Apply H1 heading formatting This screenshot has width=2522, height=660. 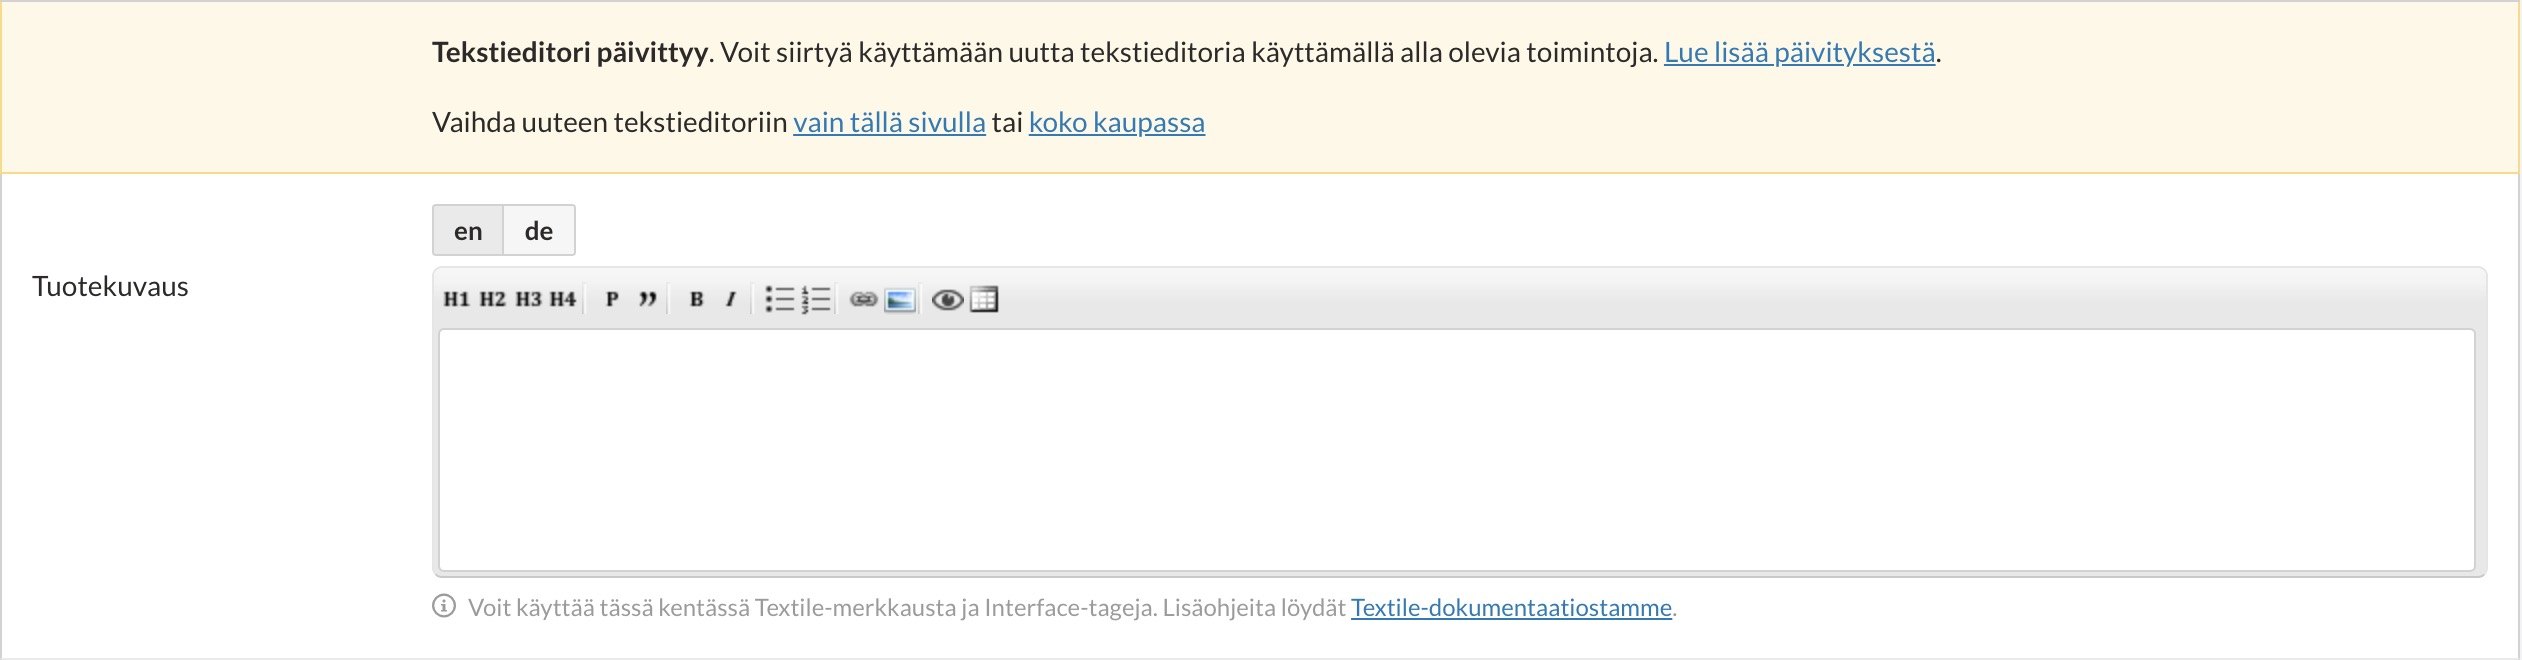click(x=456, y=299)
